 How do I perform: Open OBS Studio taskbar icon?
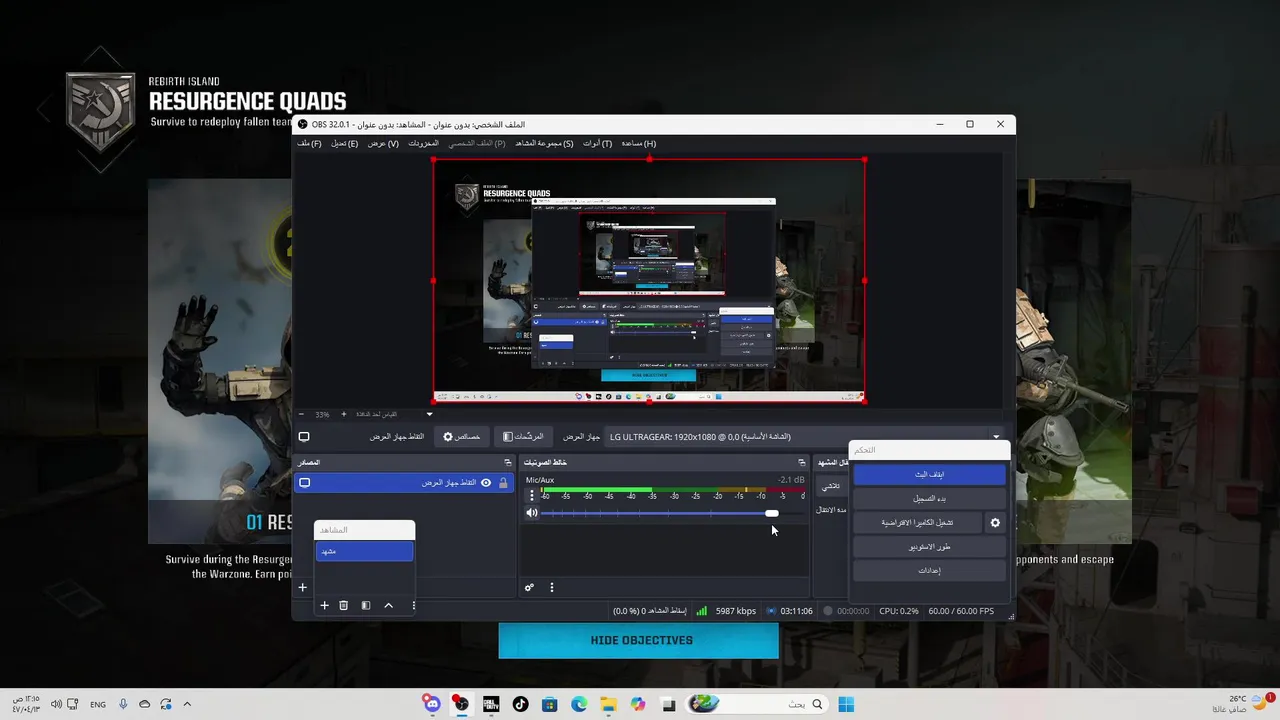pyautogui.click(x=461, y=704)
